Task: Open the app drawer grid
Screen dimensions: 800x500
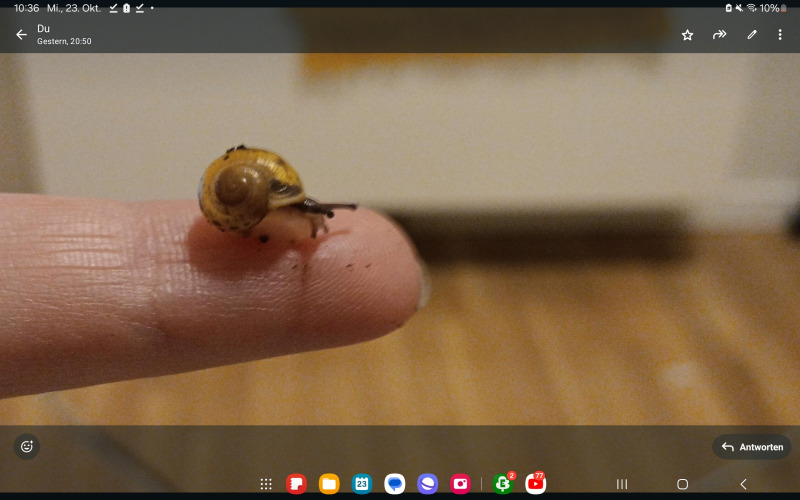Action: click(x=266, y=484)
